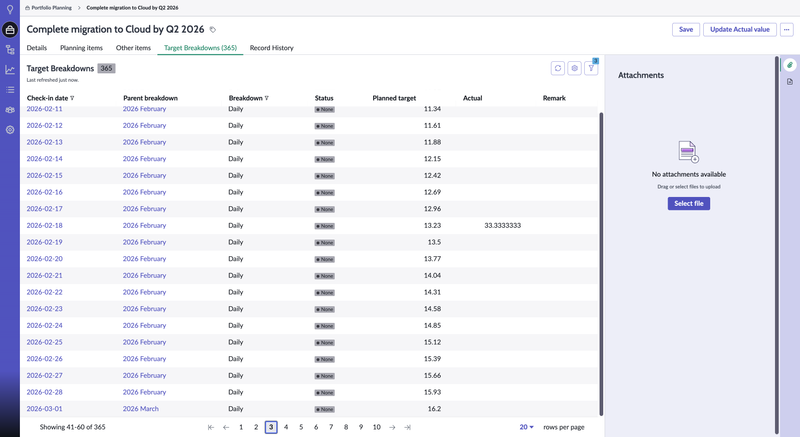Open the briefcase portfolio icon in sidebar
This screenshot has width=800, height=437.
[10, 30]
